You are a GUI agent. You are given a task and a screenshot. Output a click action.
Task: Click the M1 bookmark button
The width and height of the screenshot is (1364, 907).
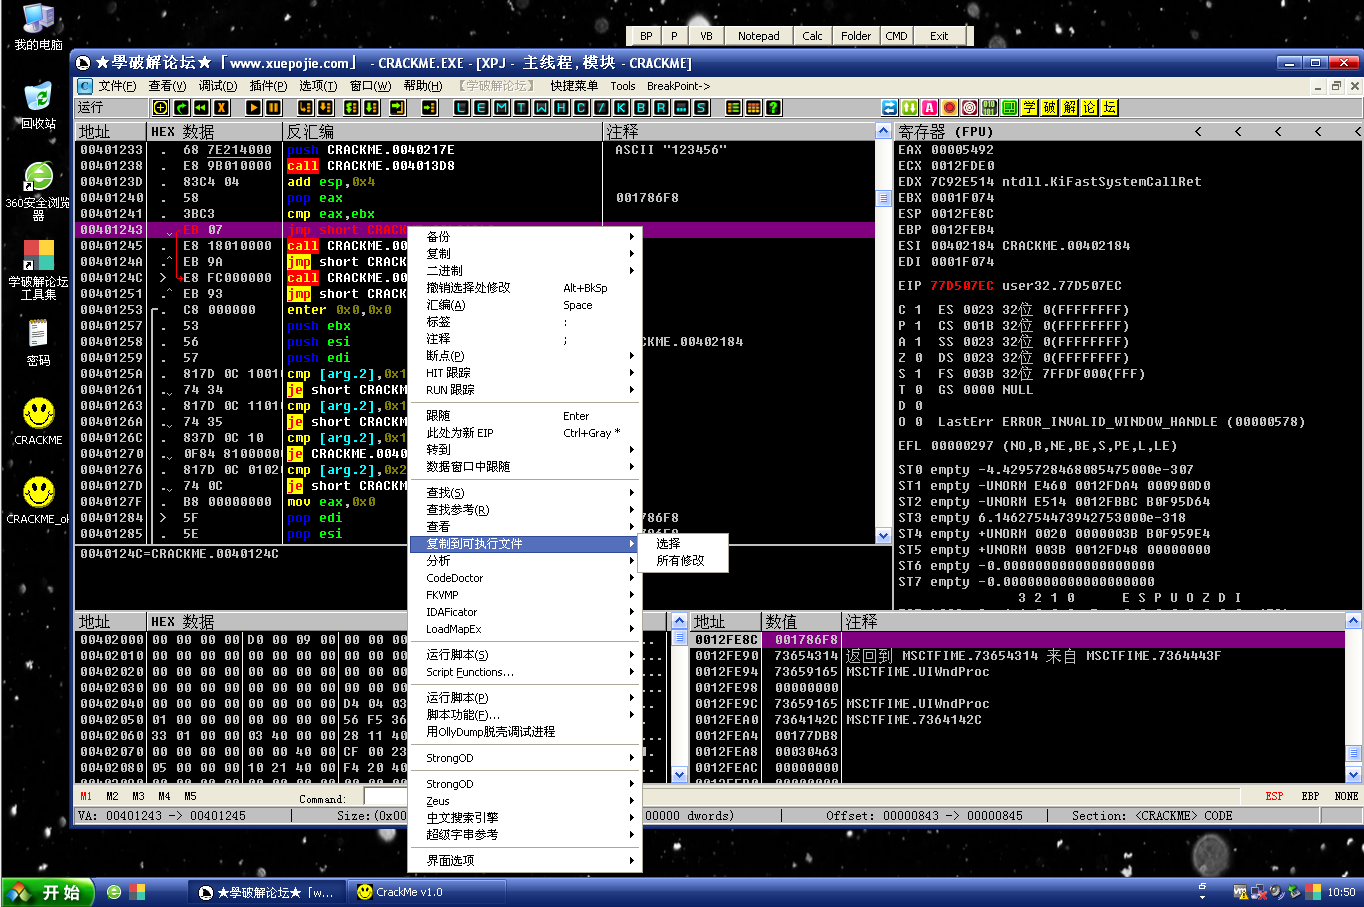coord(86,796)
